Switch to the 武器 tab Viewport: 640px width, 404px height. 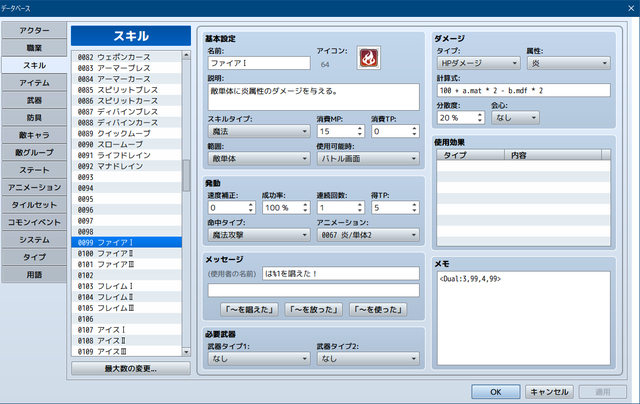[34, 100]
